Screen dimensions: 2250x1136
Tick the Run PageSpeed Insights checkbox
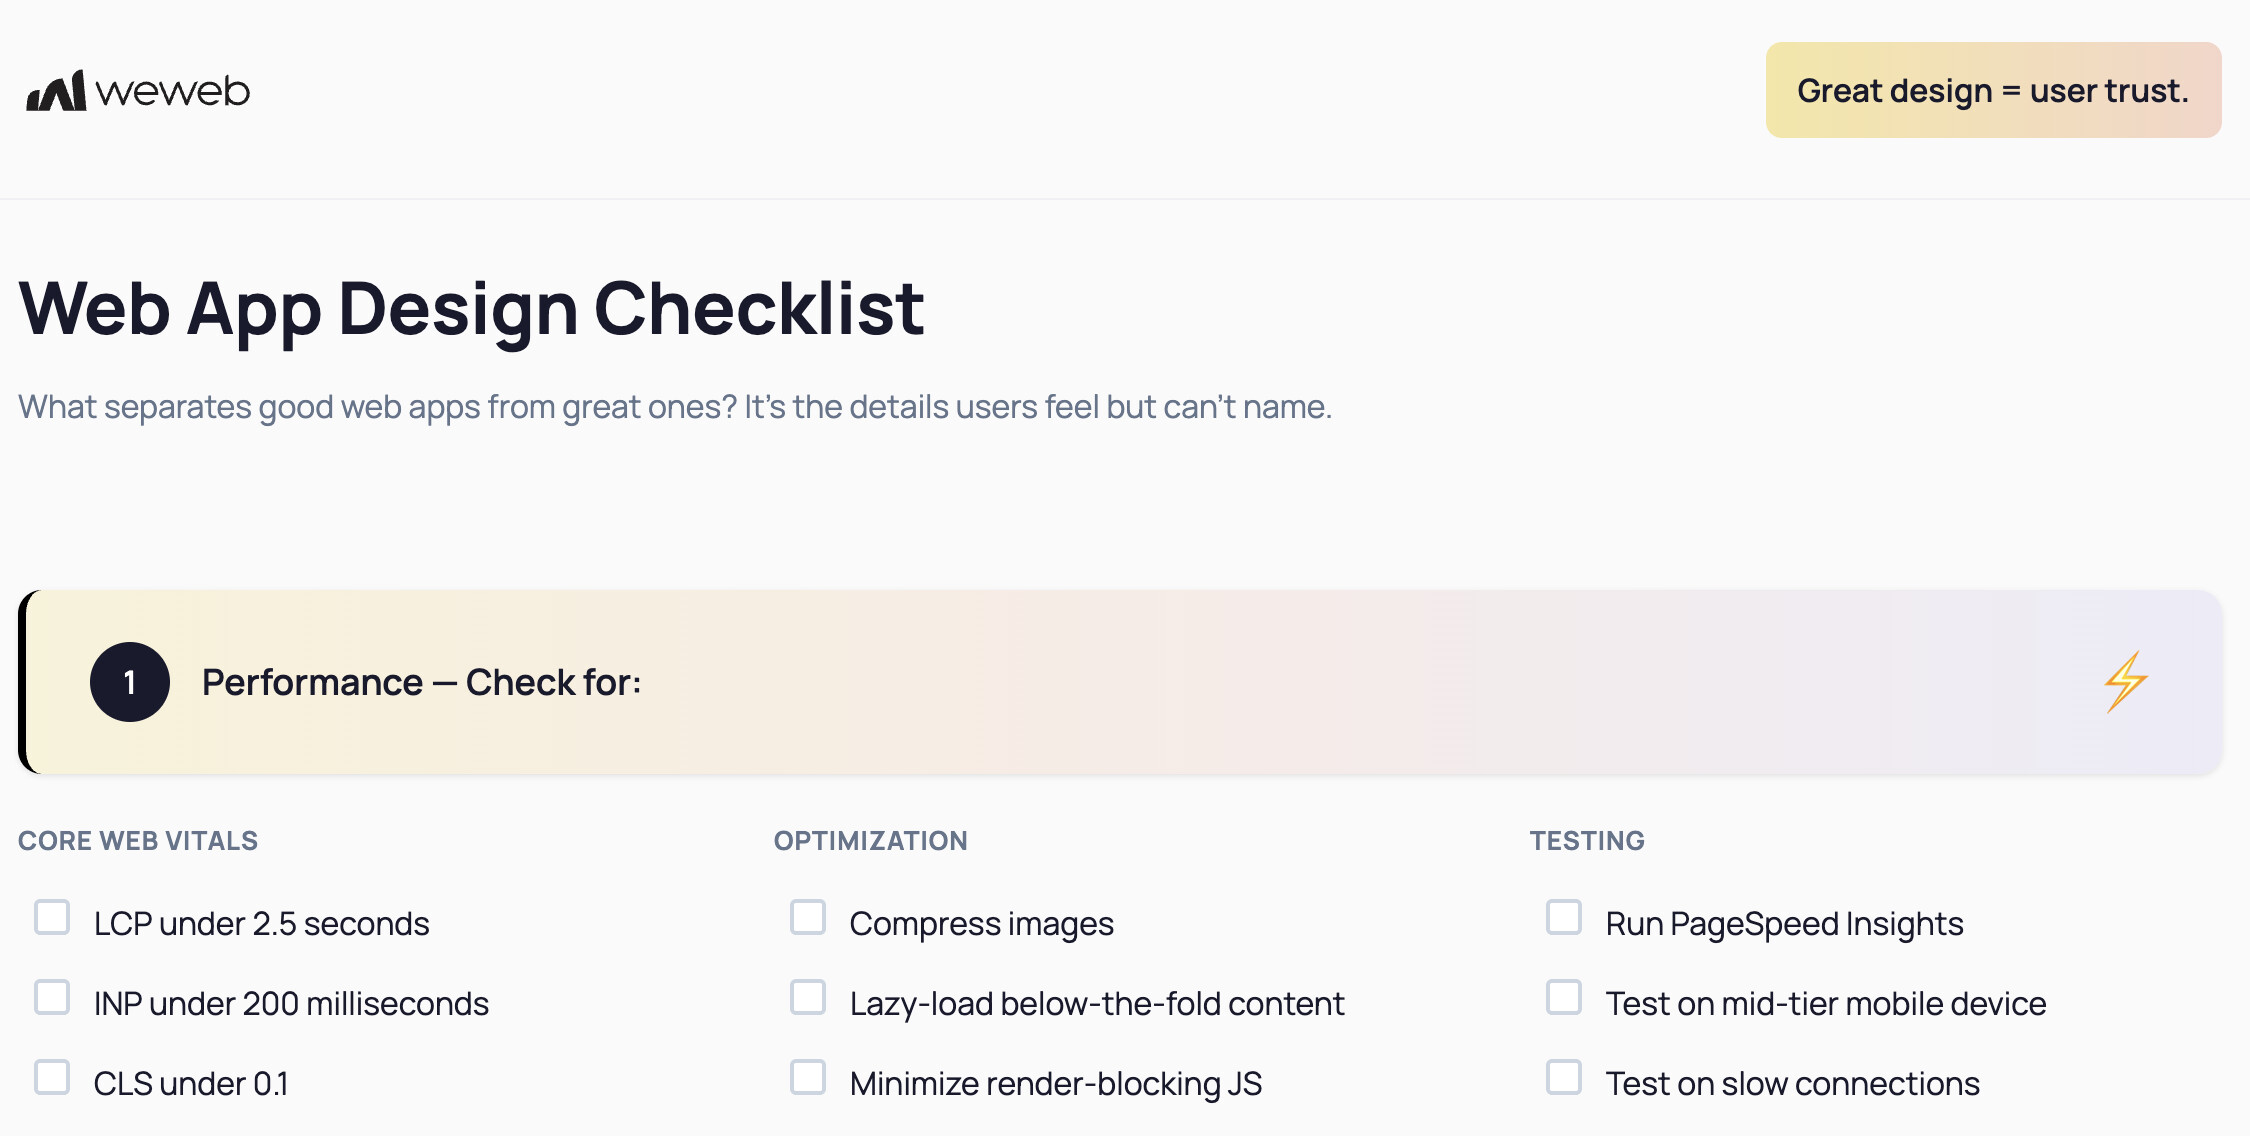pyautogui.click(x=1564, y=918)
